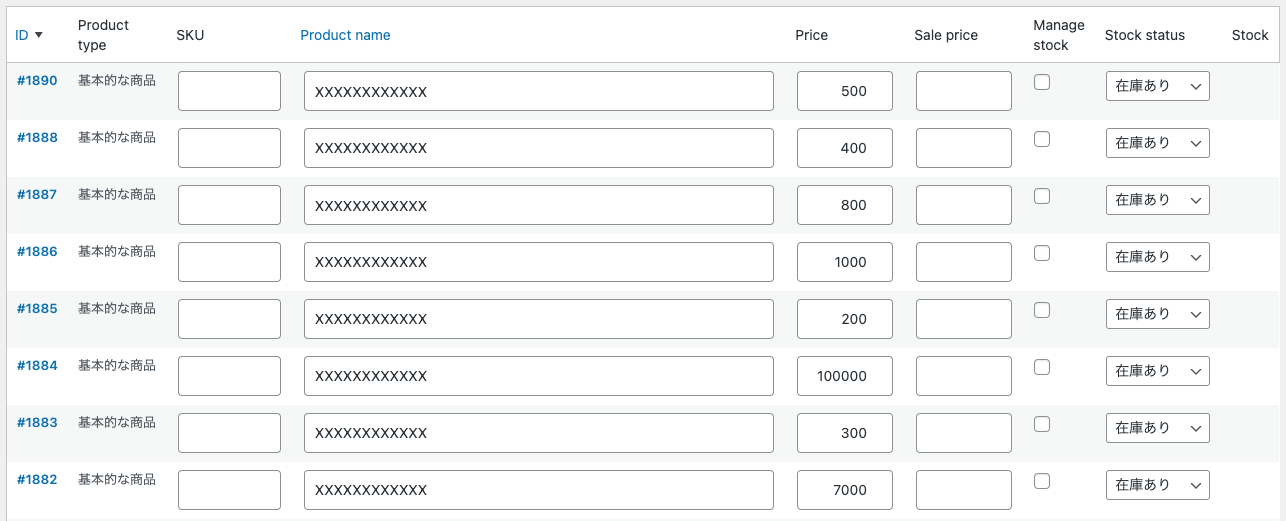Click the ID column sort arrow
The image size is (1286, 521).
point(38,35)
